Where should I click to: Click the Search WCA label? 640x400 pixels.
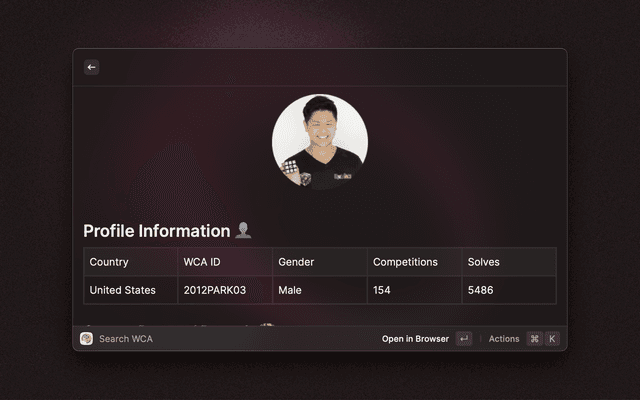click(x=126, y=339)
